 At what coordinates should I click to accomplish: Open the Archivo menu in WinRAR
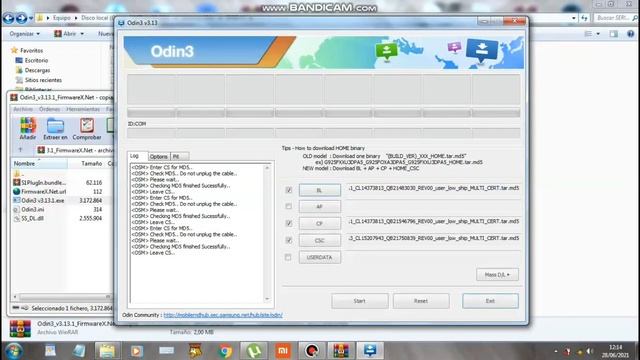(23, 109)
